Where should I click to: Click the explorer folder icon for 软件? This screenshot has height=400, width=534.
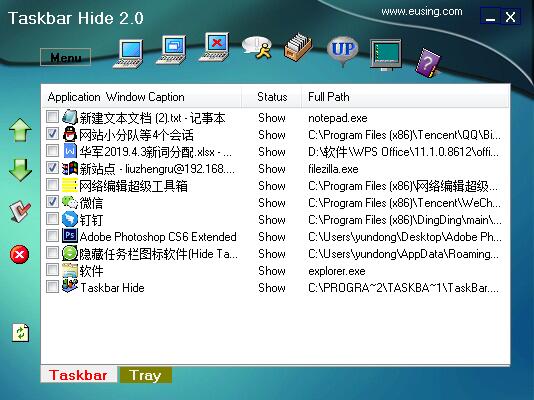click(70, 270)
